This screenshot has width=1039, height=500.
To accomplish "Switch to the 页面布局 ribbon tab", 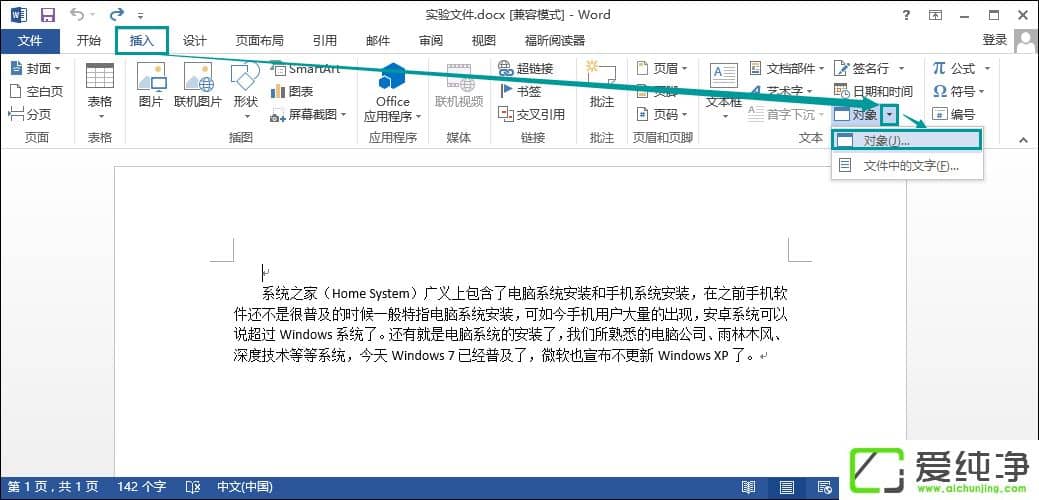I will pyautogui.click(x=259, y=41).
